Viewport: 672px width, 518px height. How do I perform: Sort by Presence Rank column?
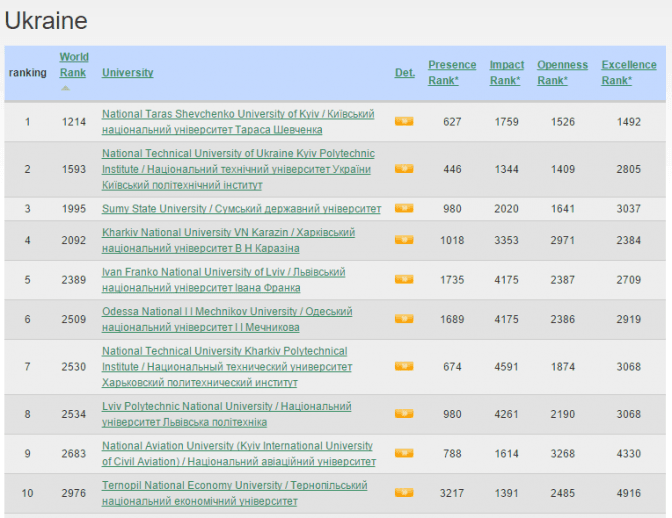(452, 72)
